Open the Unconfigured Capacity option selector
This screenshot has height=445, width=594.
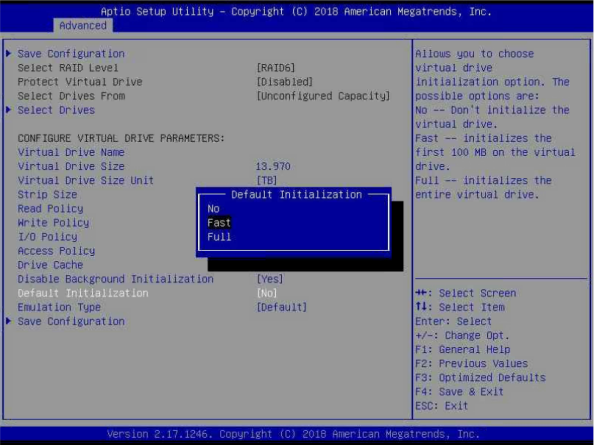click(323, 96)
